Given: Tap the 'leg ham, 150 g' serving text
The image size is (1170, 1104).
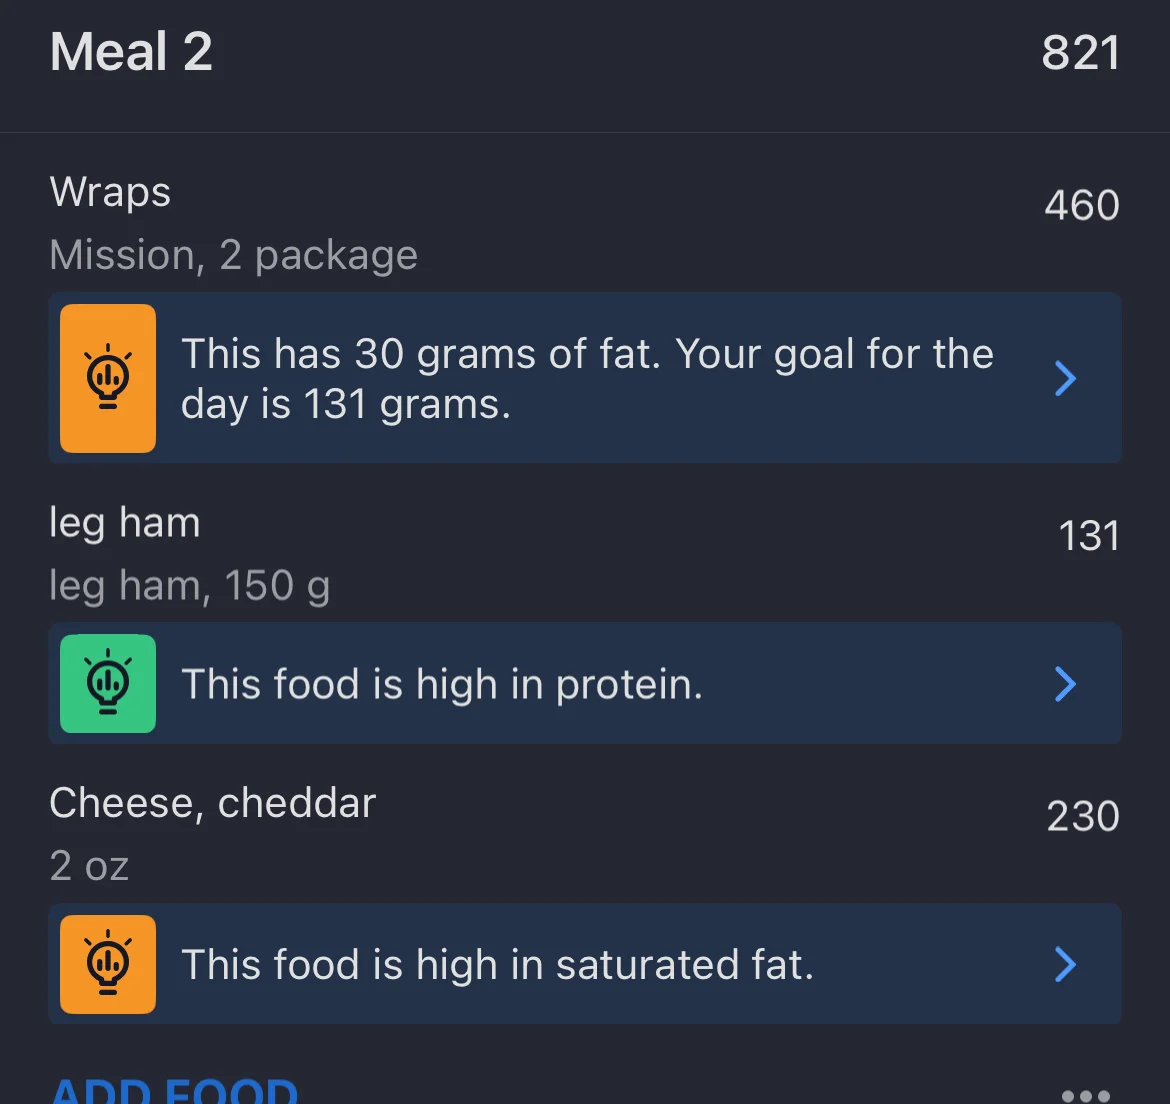Looking at the screenshot, I should coord(189,586).
